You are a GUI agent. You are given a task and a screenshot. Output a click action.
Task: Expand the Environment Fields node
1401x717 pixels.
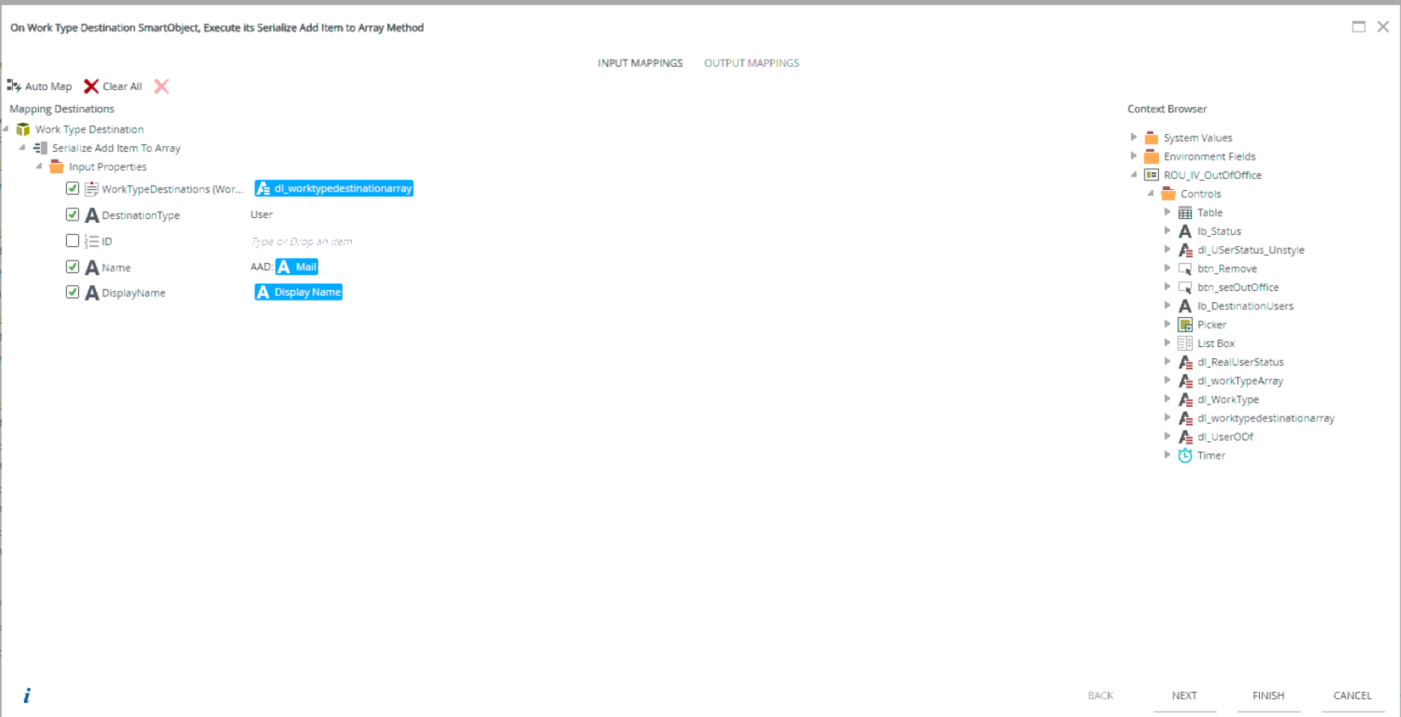[x=1134, y=157]
